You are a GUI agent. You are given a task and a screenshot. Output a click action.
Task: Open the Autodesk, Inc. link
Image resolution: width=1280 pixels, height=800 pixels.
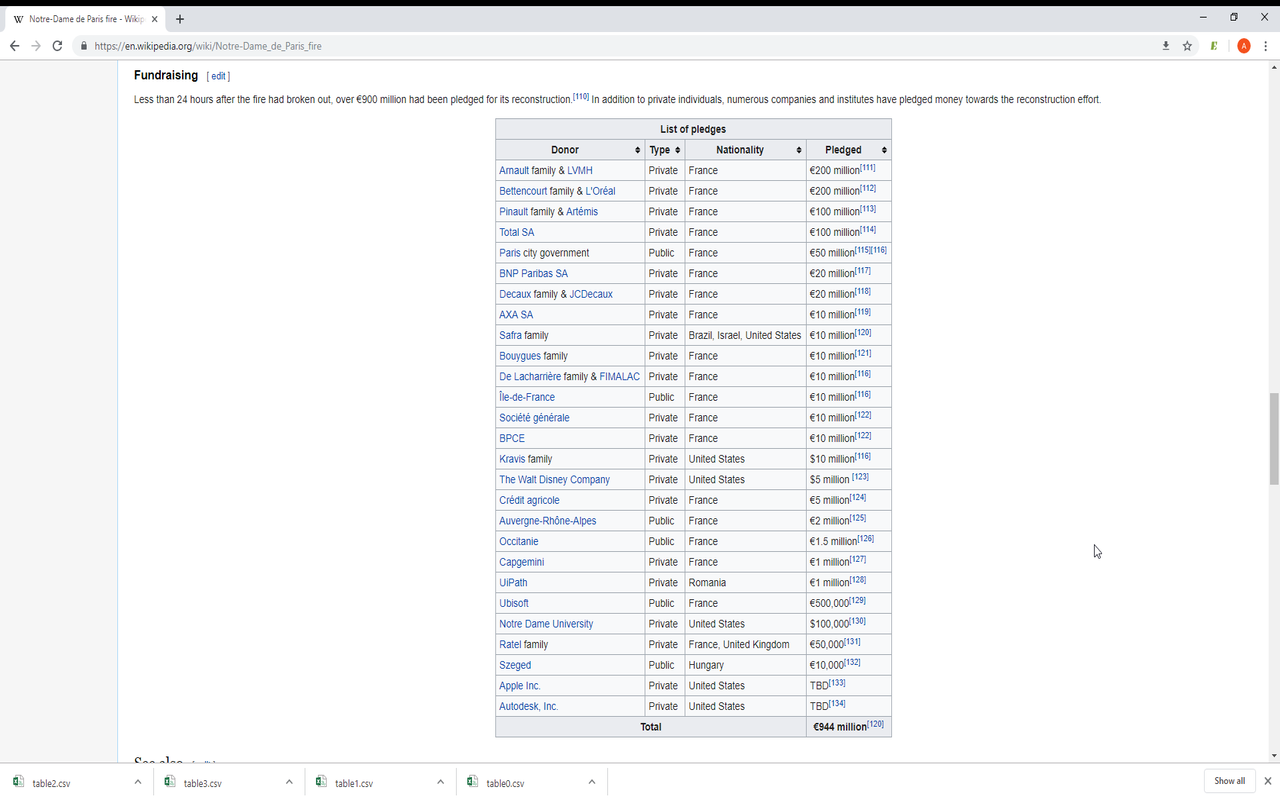coord(528,706)
